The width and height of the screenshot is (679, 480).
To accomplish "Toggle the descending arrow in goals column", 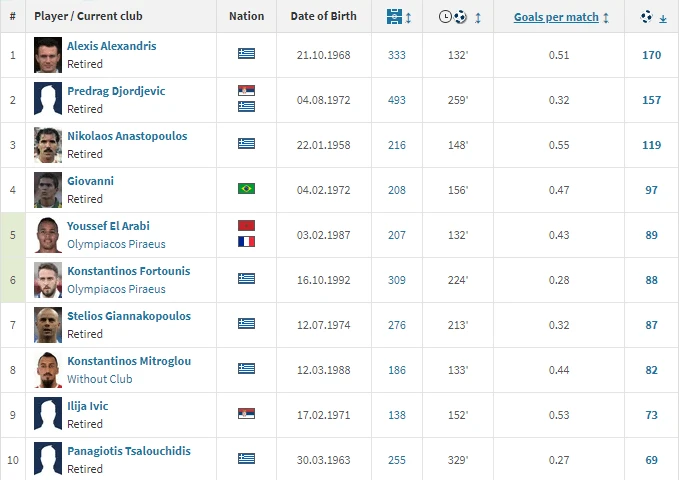I will (663, 18).
